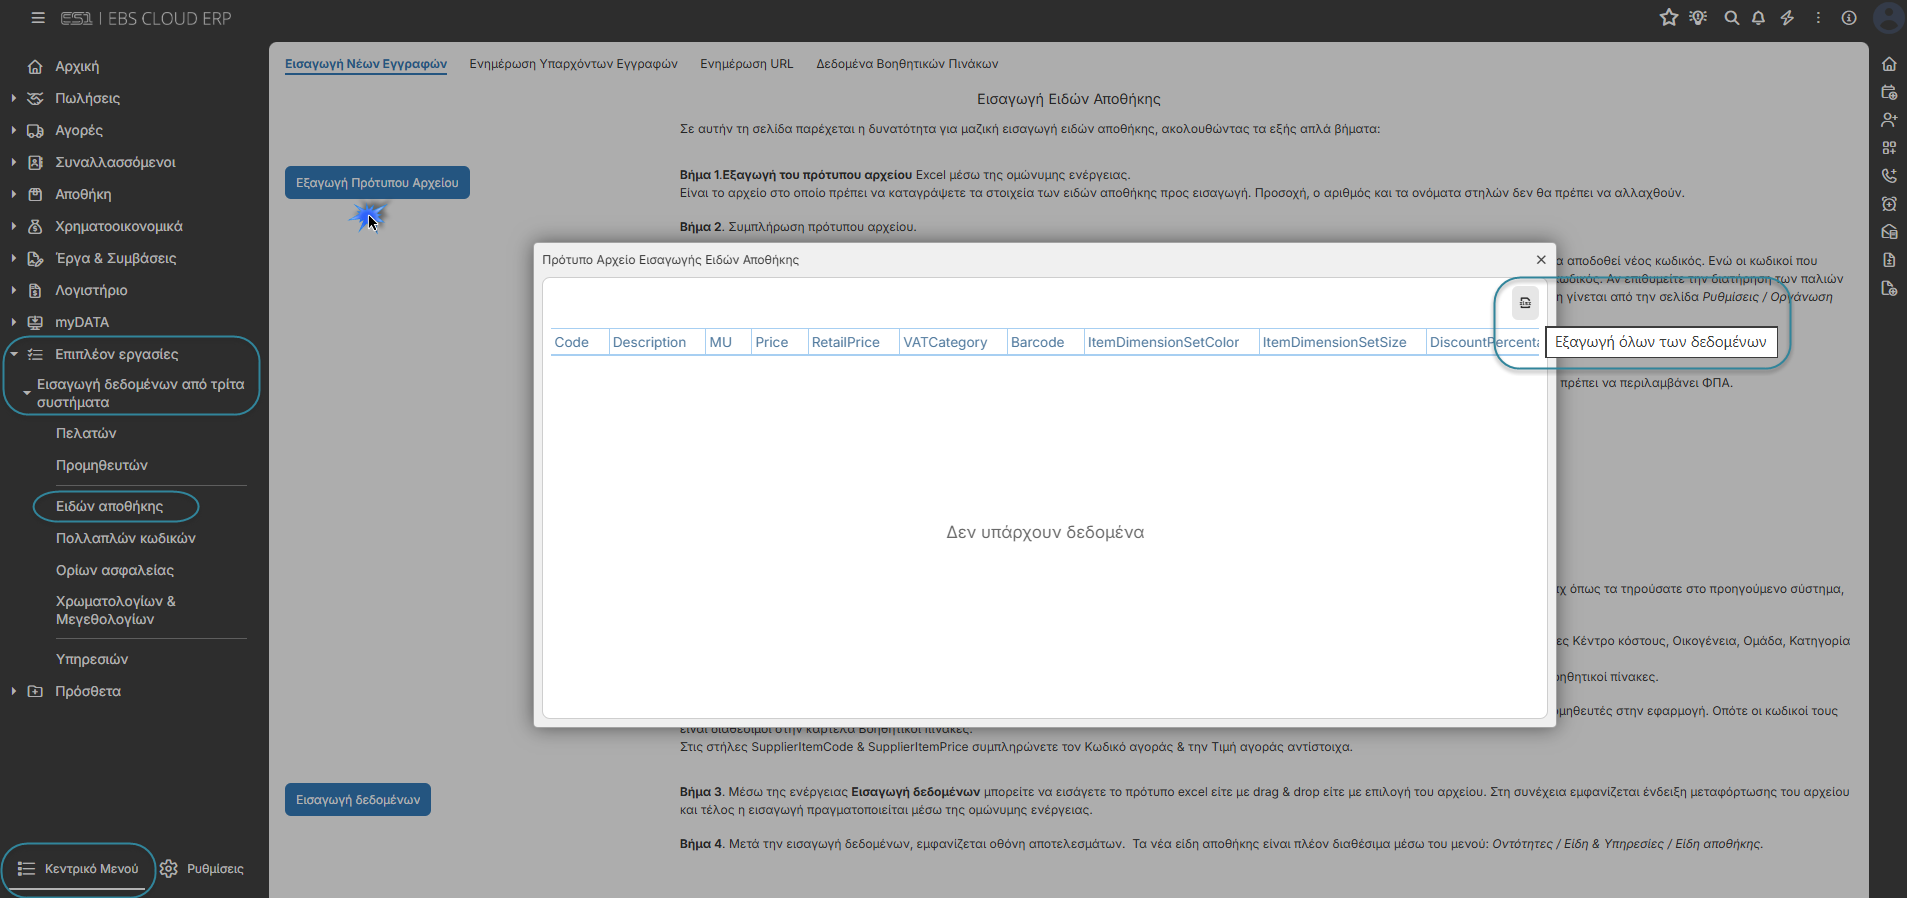Select Πελατών import option
The width and height of the screenshot is (1907, 898).
(x=86, y=433)
